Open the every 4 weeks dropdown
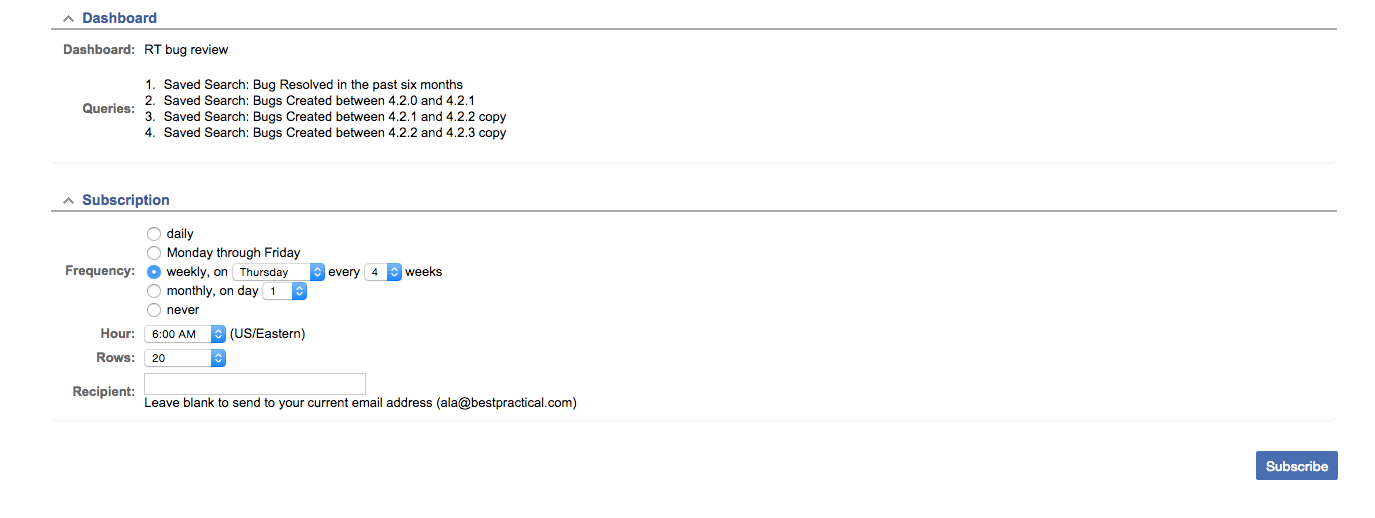Image resolution: width=1375 pixels, height=518 pixels. tap(382, 272)
